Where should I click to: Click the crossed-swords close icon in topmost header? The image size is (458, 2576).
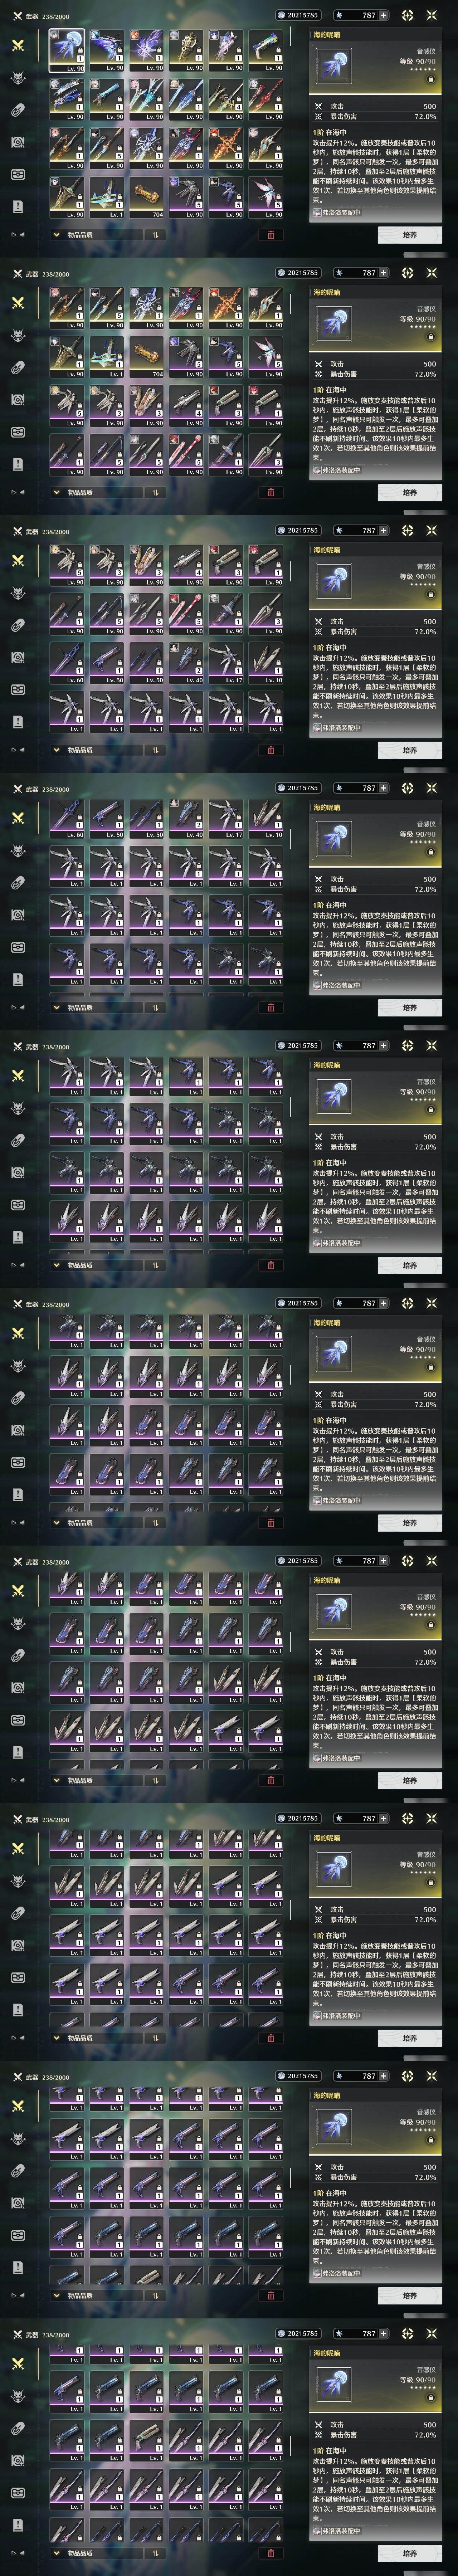pos(432,15)
